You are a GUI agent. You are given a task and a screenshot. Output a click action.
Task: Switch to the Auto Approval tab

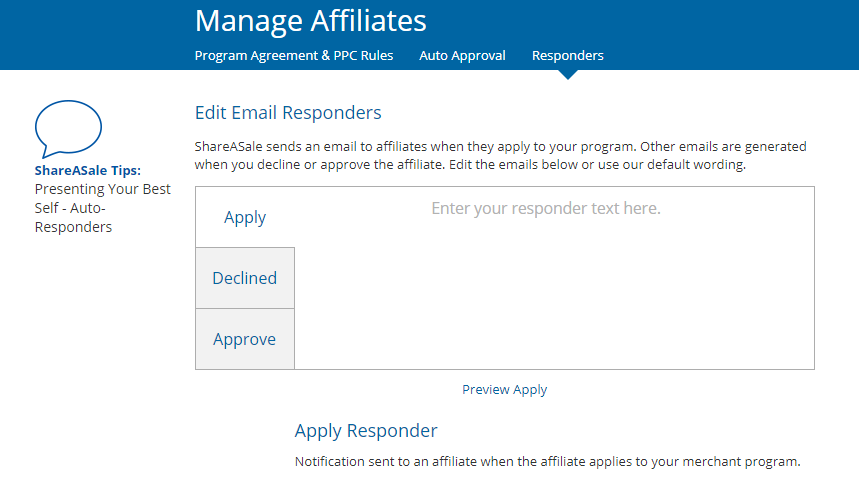tap(462, 55)
